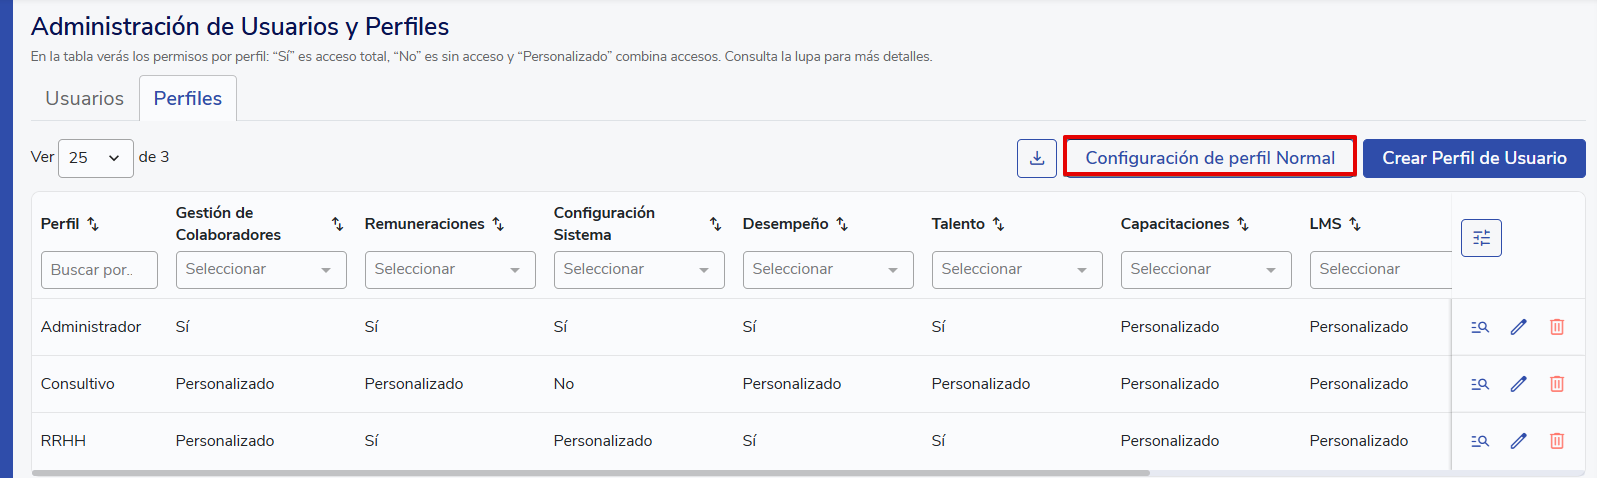Click the download export icon button

point(1037,158)
